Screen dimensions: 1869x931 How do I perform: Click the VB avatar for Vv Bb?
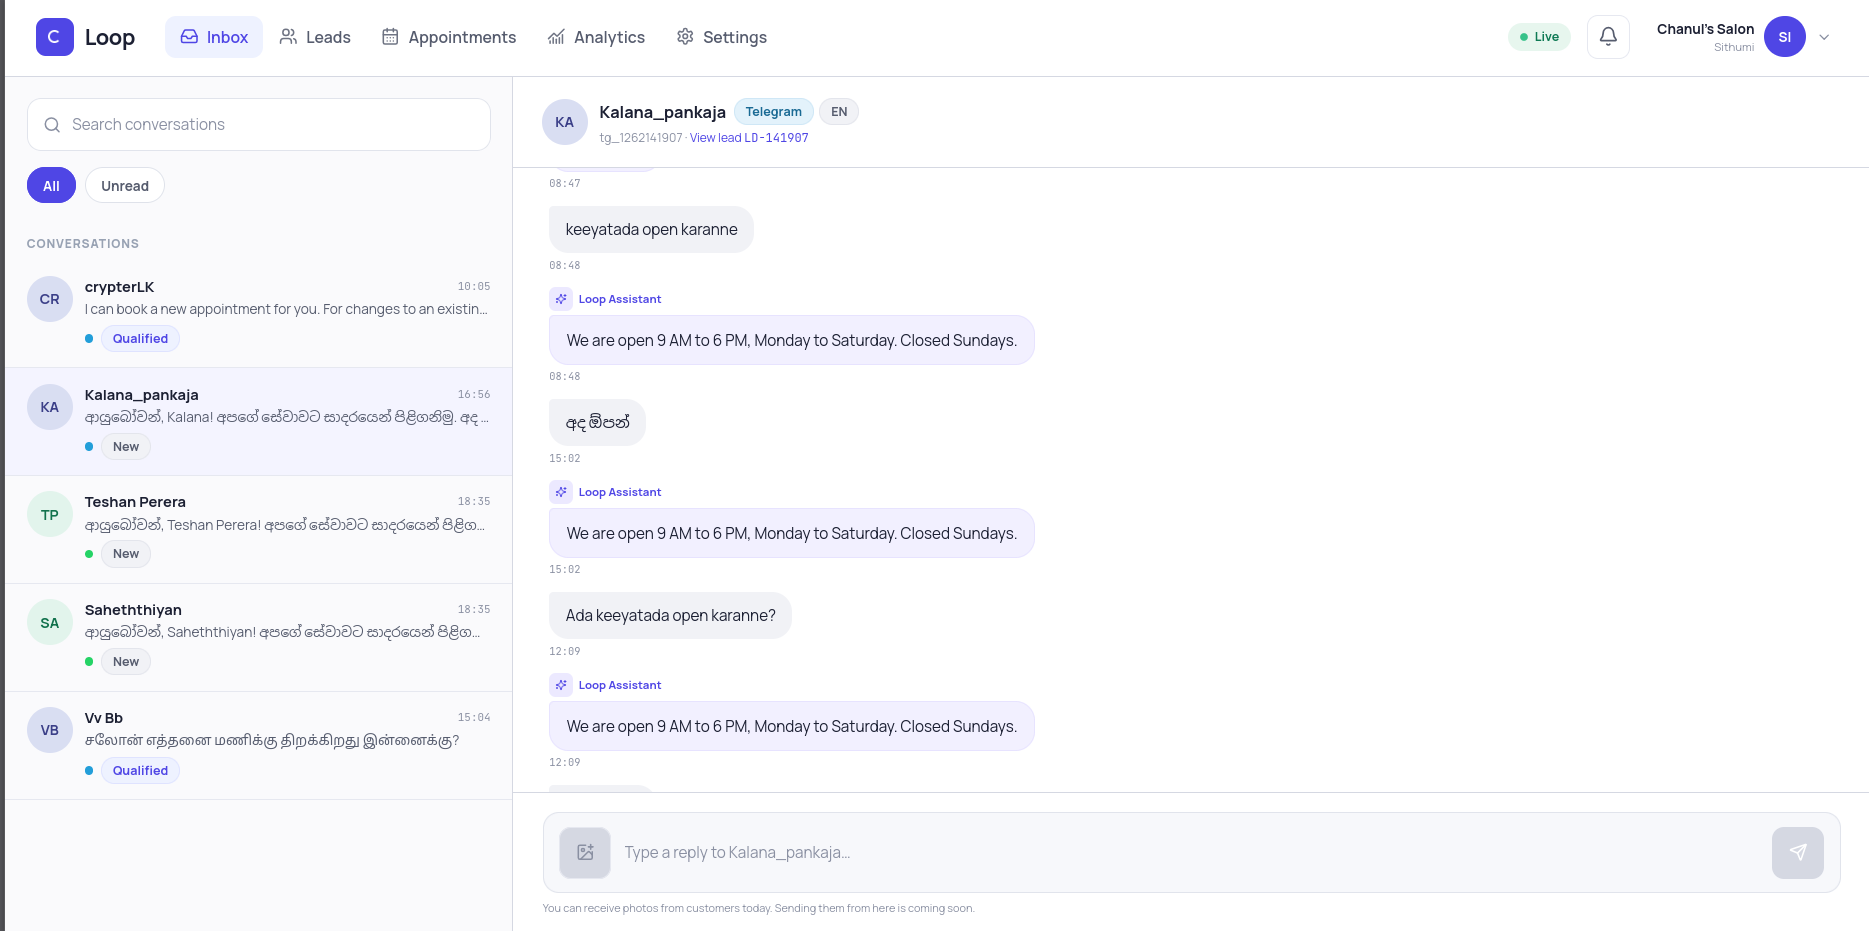(50, 730)
